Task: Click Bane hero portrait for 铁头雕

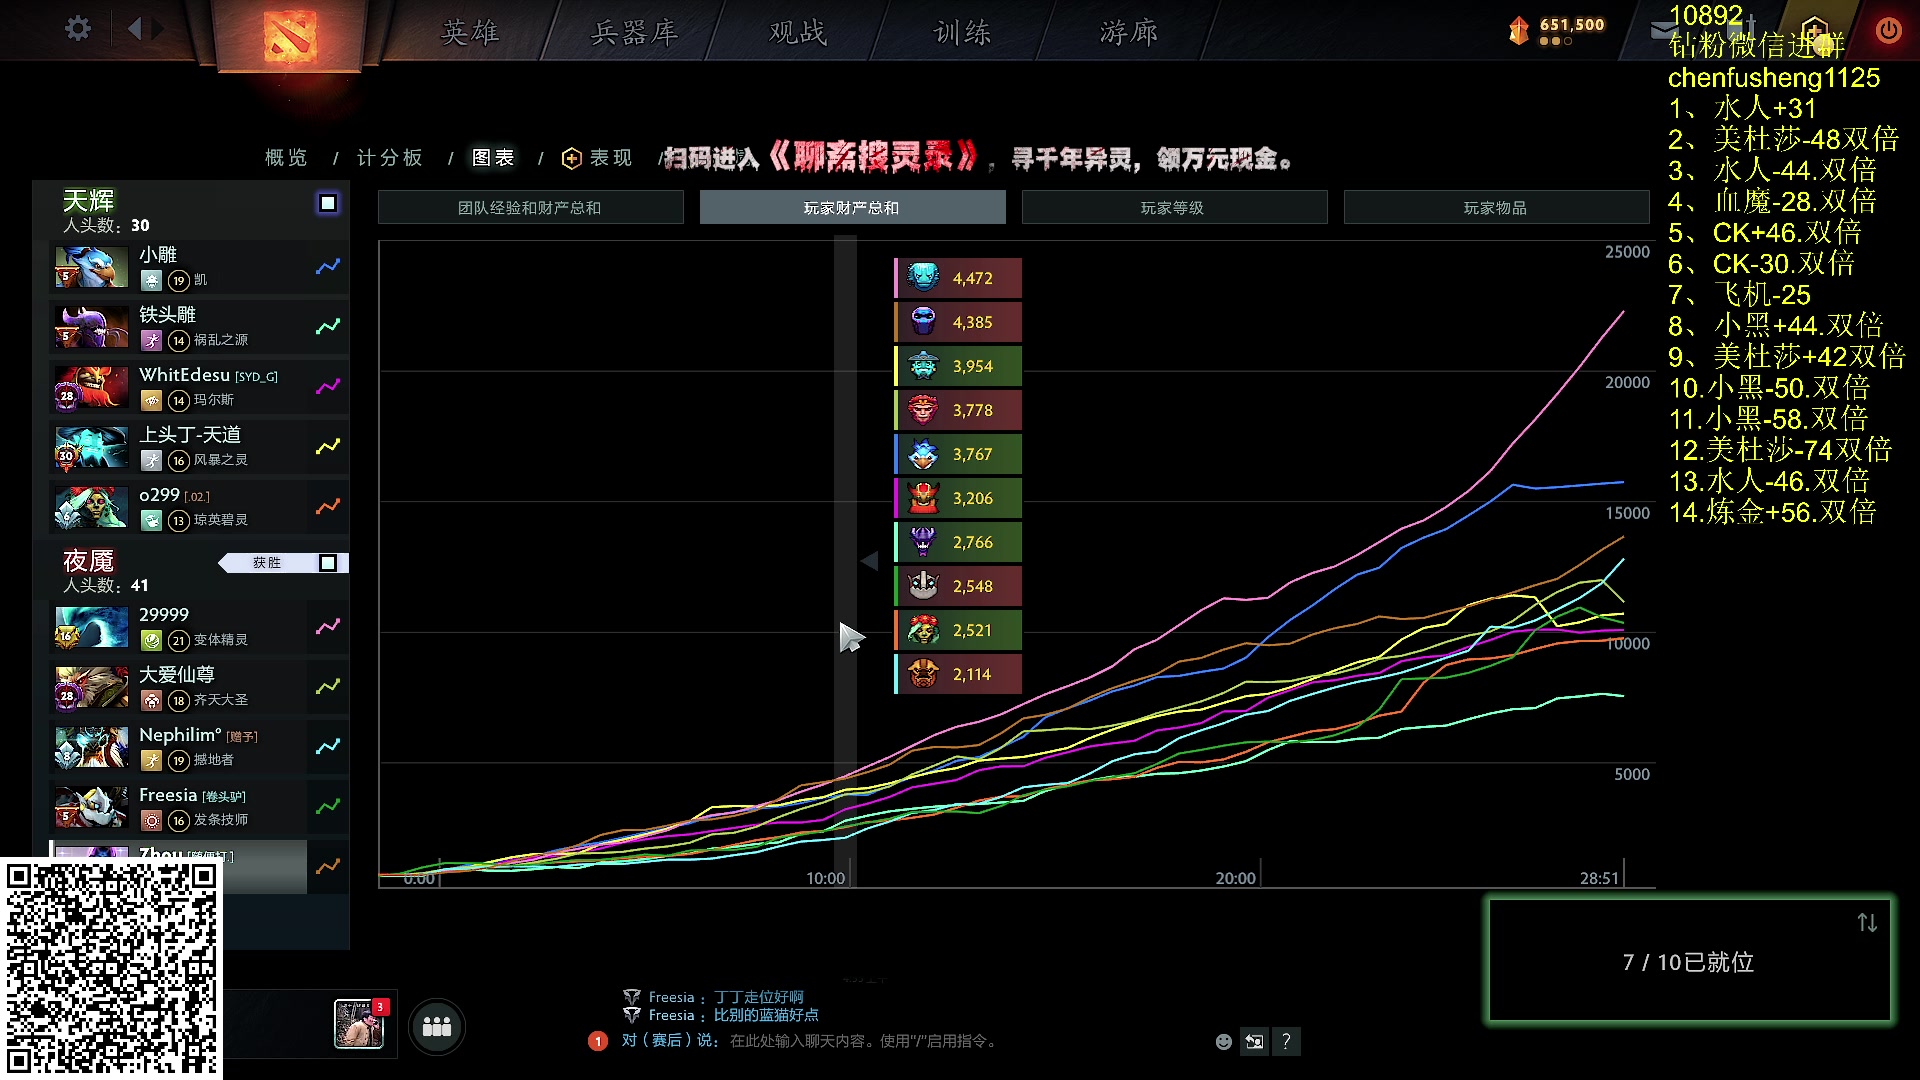Action: click(91, 327)
